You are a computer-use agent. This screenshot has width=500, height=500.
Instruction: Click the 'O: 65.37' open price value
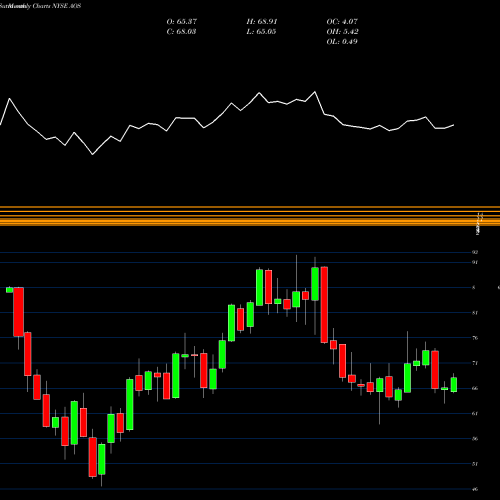[182, 22]
